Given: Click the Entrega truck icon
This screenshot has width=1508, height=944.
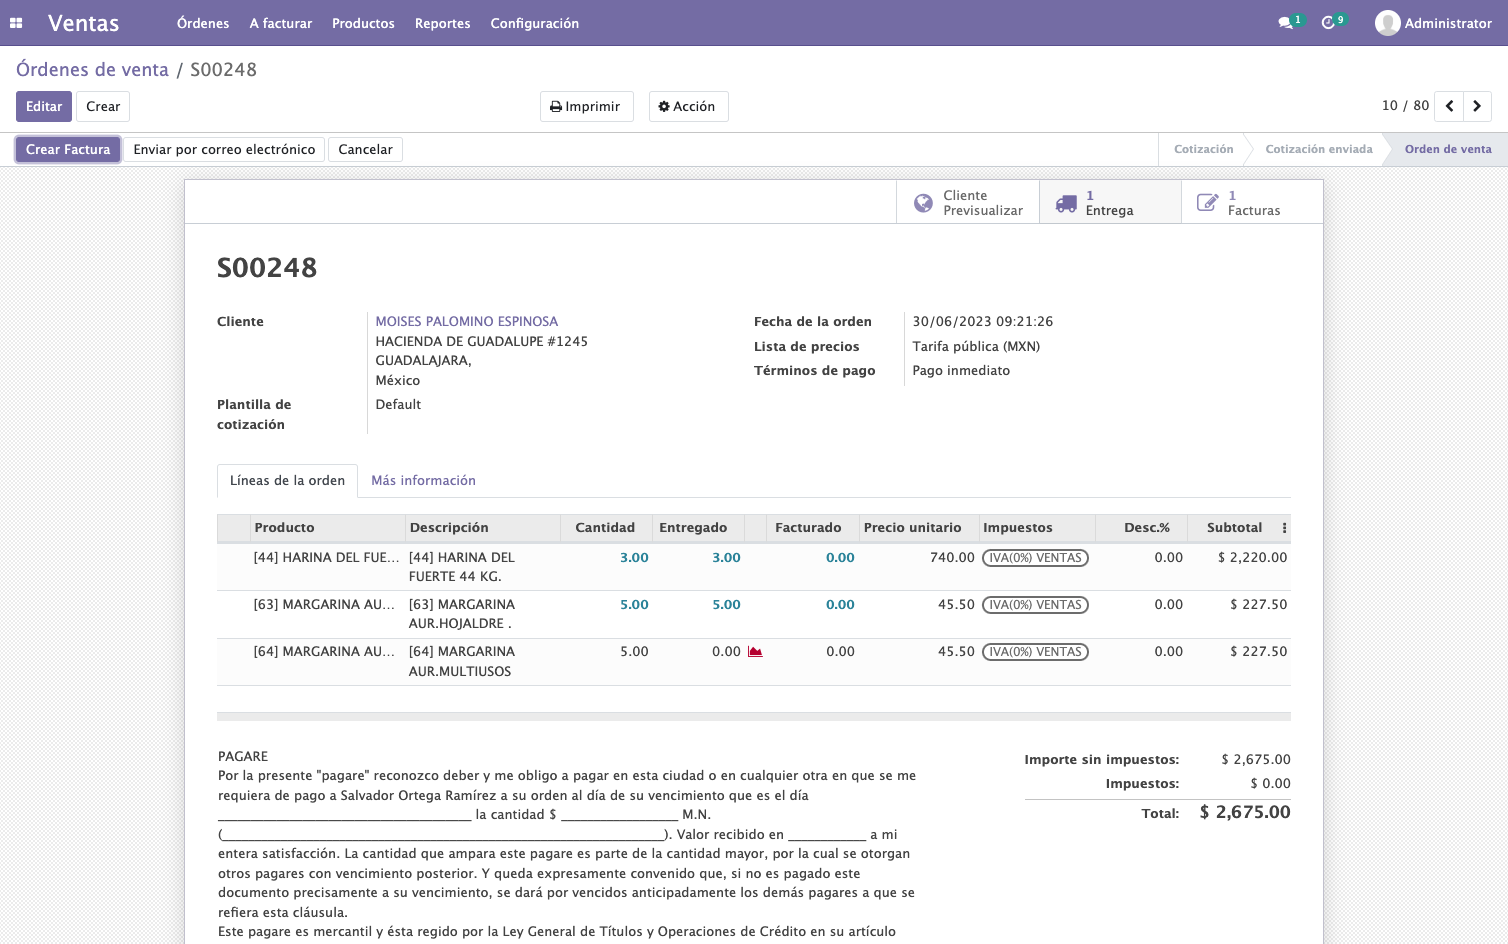Looking at the screenshot, I should [1067, 203].
